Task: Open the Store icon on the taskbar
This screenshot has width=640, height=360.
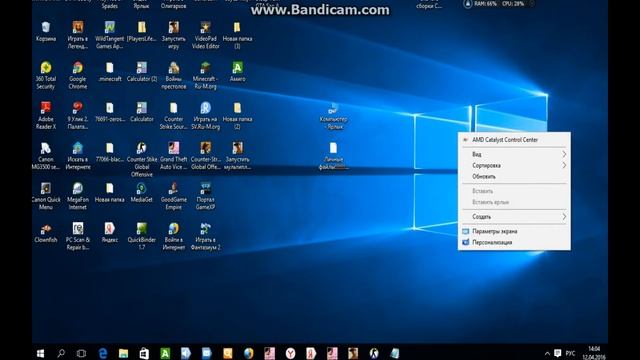Action: coord(144,353)
